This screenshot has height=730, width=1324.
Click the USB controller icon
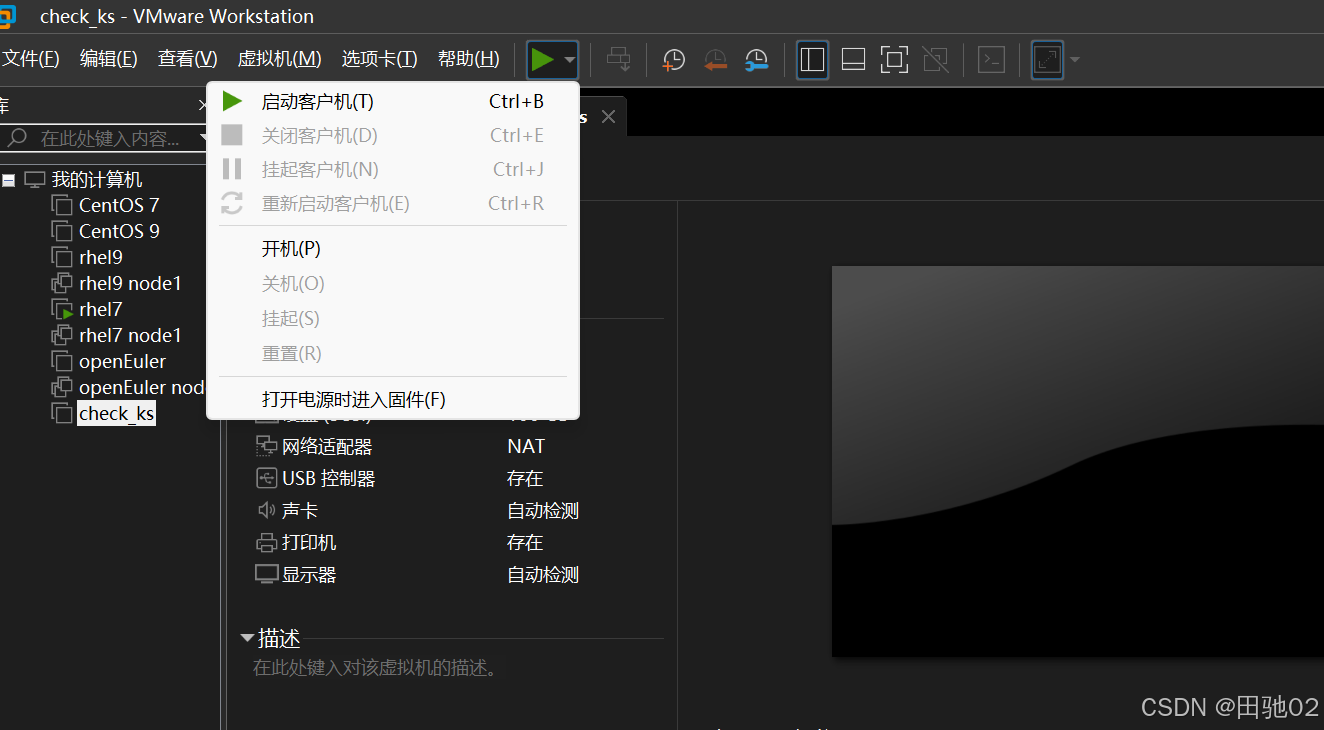tap(266, 478)
